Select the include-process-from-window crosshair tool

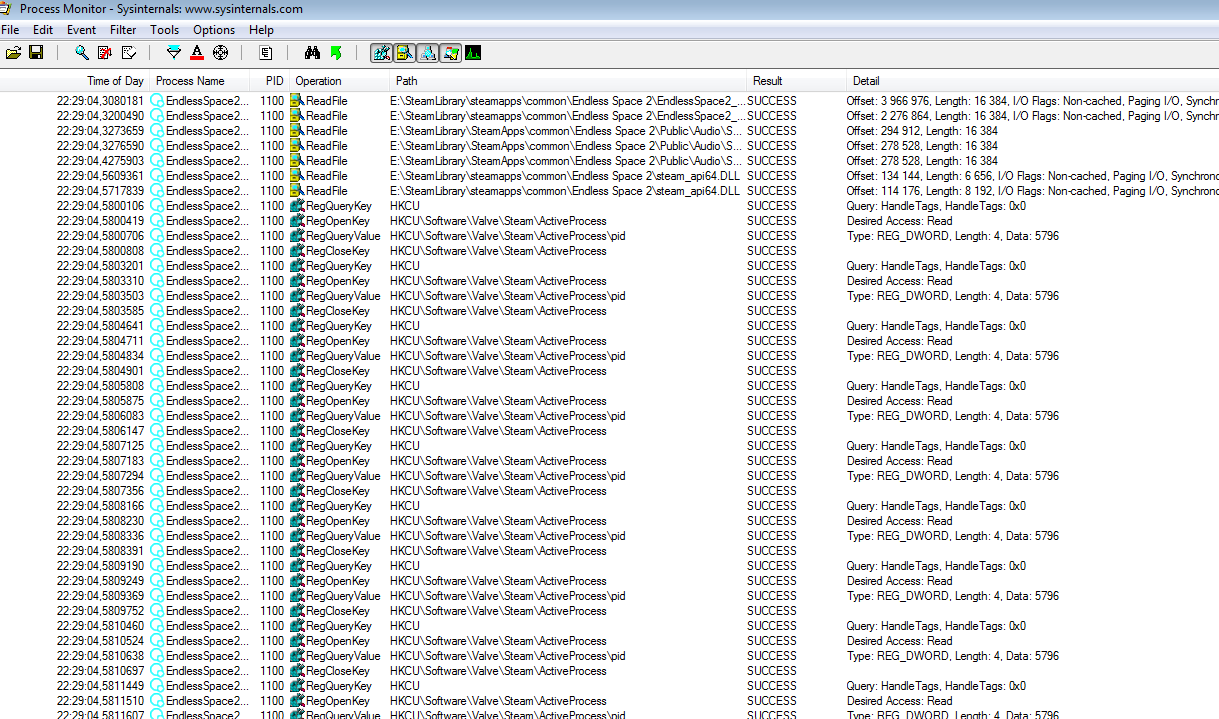click(x=220, y=53)
